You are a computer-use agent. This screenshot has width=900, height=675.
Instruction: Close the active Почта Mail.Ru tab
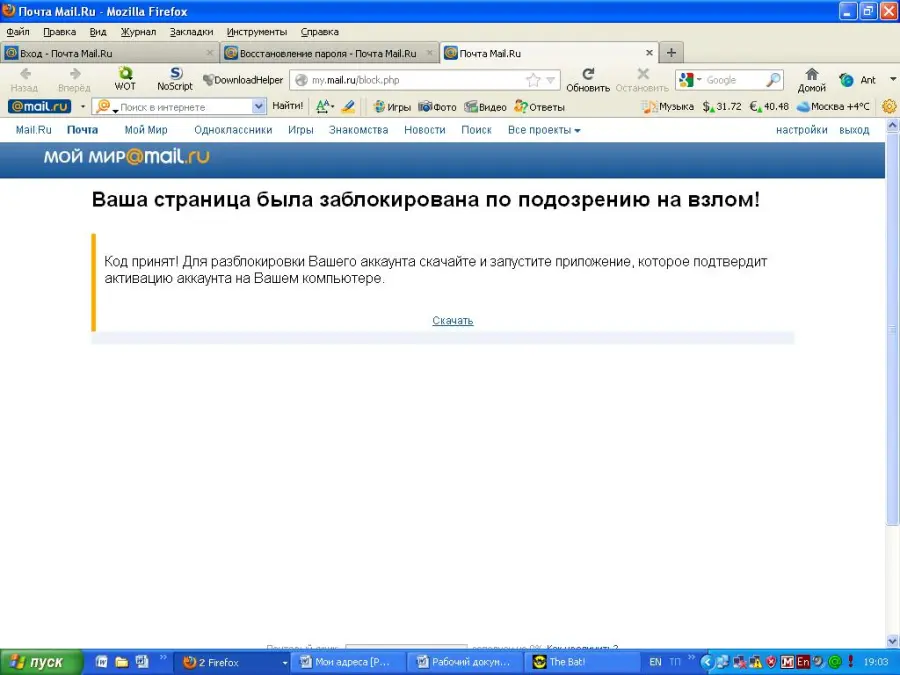(649, 53)
